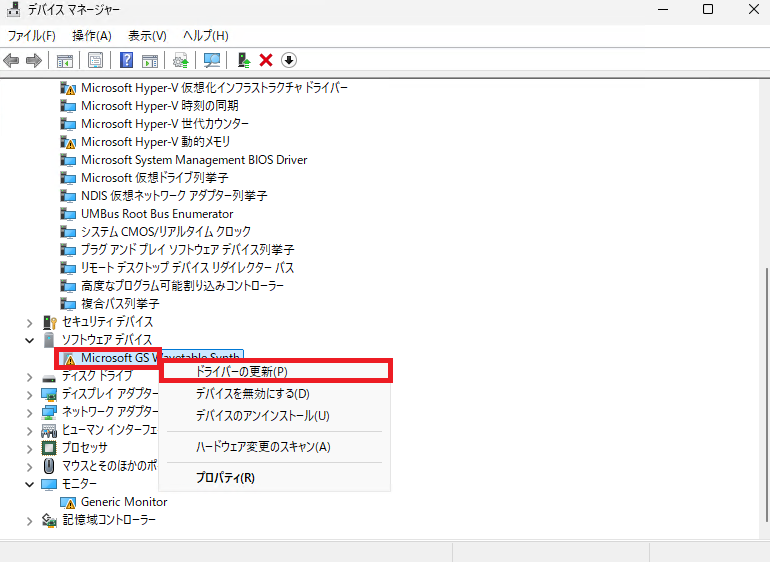Click the red X Uninstall device icon
The width and height of the screenshot is (770, 562).
[x=266, y=60]
